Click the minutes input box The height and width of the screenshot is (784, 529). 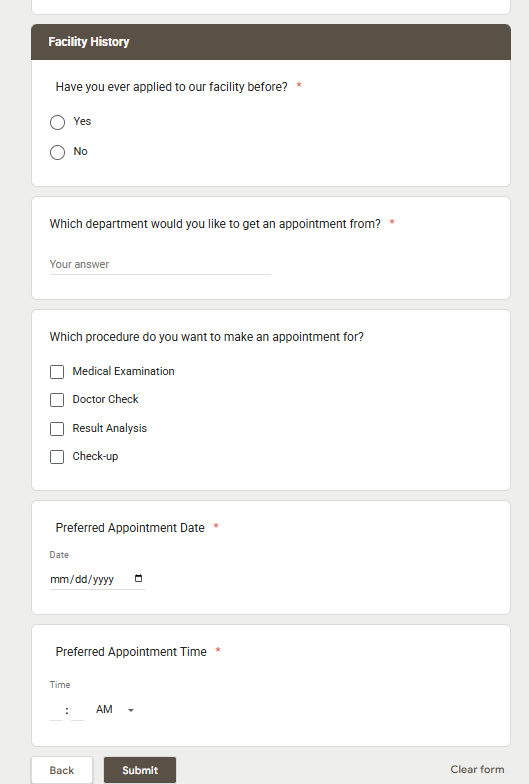78,710
